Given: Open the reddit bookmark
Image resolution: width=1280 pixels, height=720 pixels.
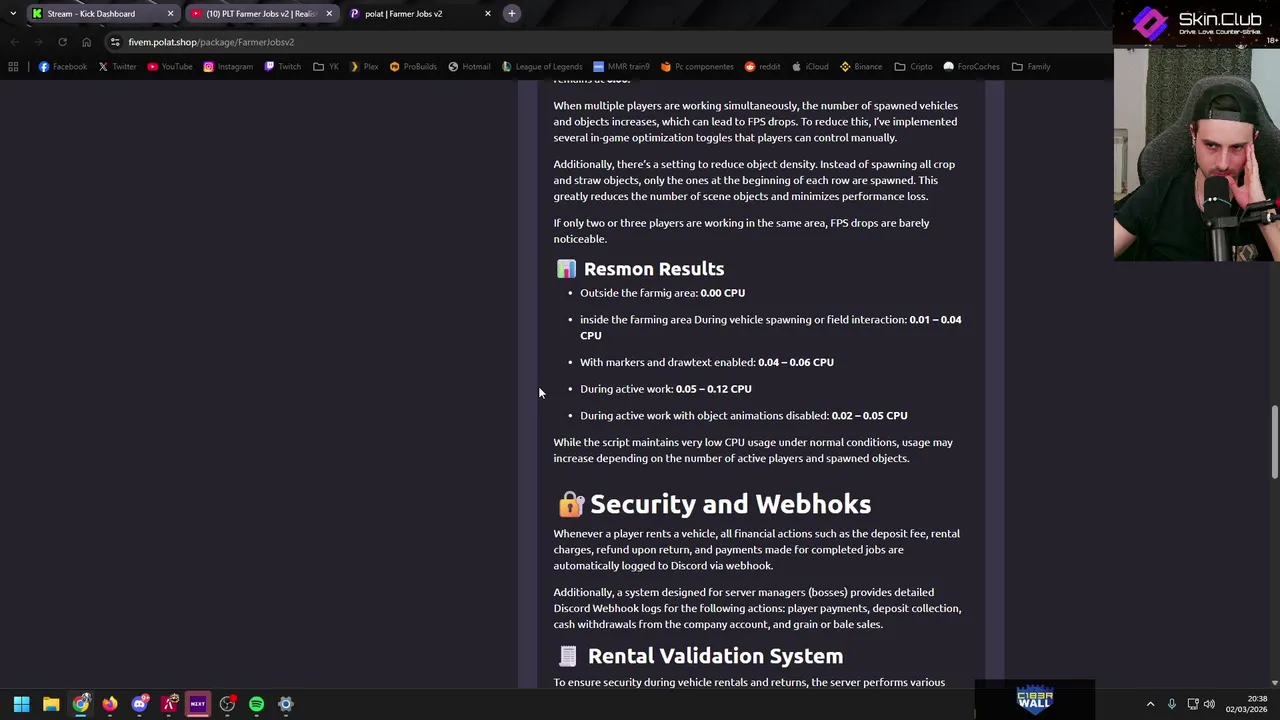Looking at the screenshot, I should (x=762, y=67).
